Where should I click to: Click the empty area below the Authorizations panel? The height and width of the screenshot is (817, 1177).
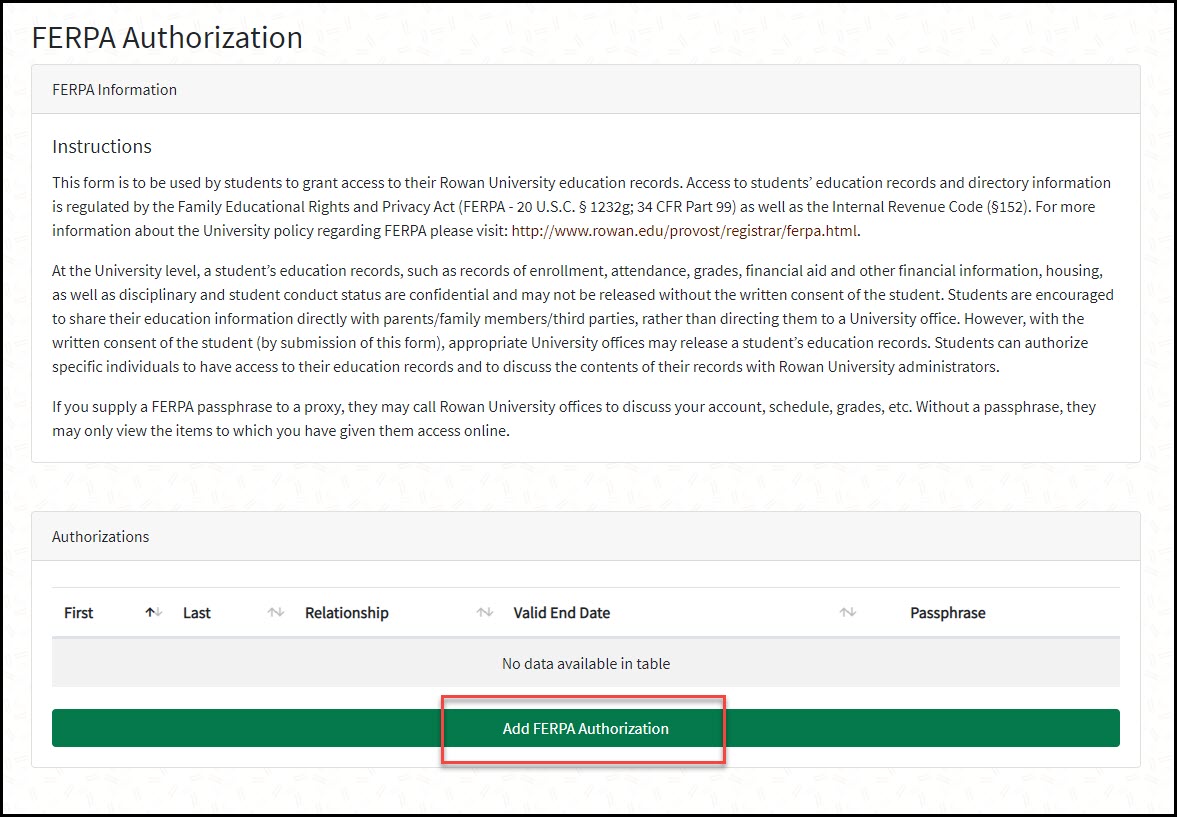(x=585, y=790)
